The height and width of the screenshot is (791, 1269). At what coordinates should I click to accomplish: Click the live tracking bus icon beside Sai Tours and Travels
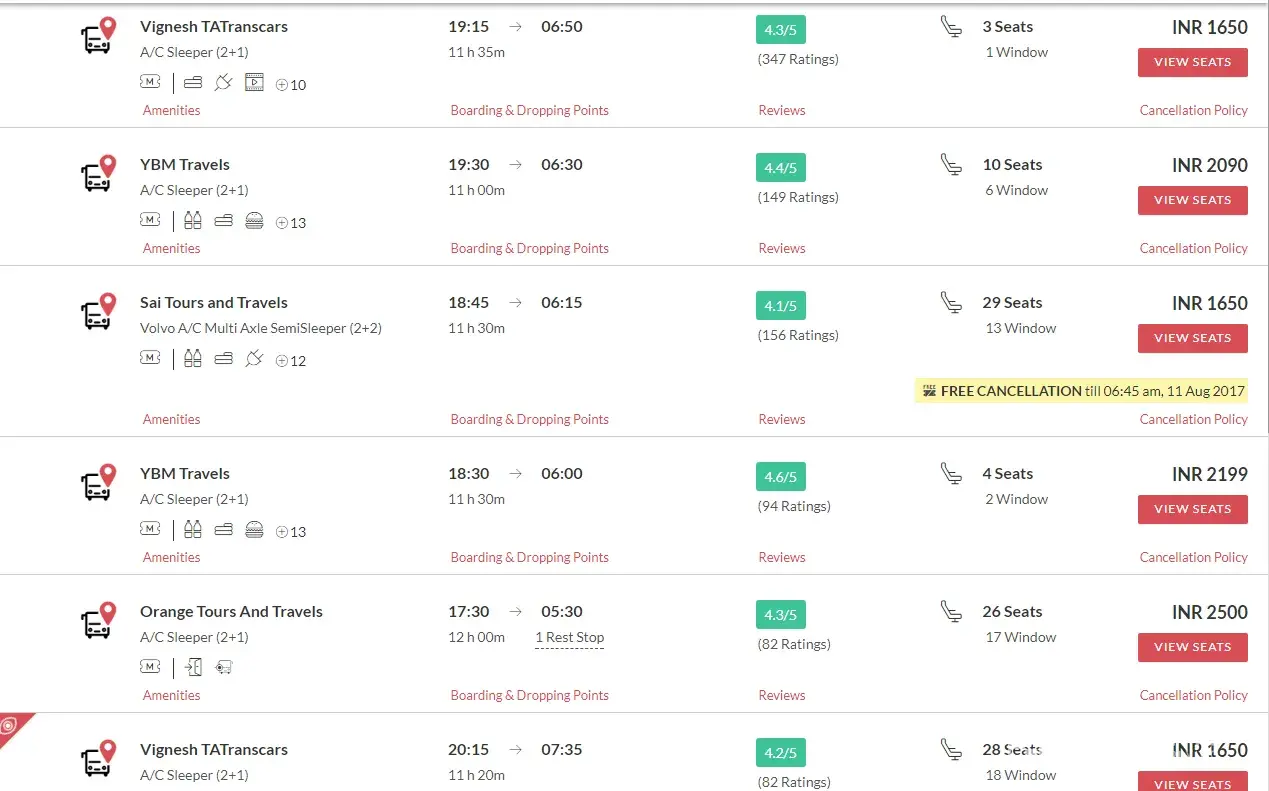pyautogui.click(x=97, y=312)
